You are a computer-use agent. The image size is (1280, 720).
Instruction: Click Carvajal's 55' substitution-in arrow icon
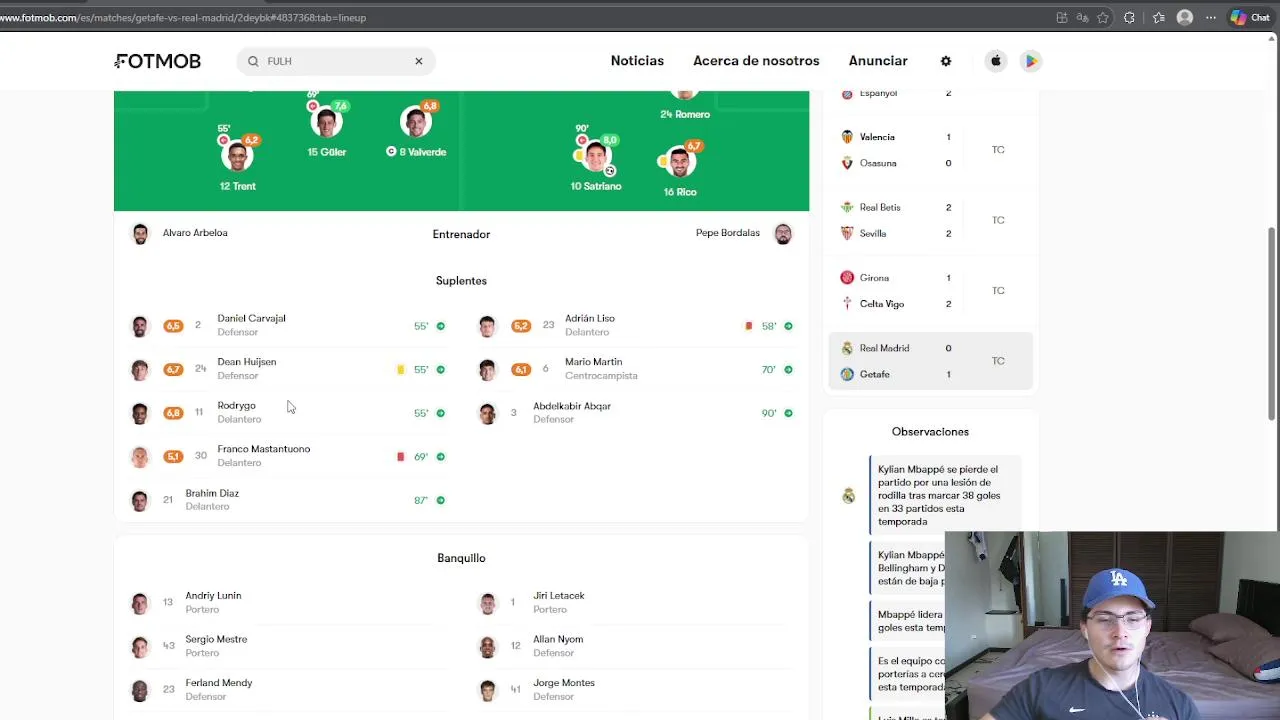441,326
